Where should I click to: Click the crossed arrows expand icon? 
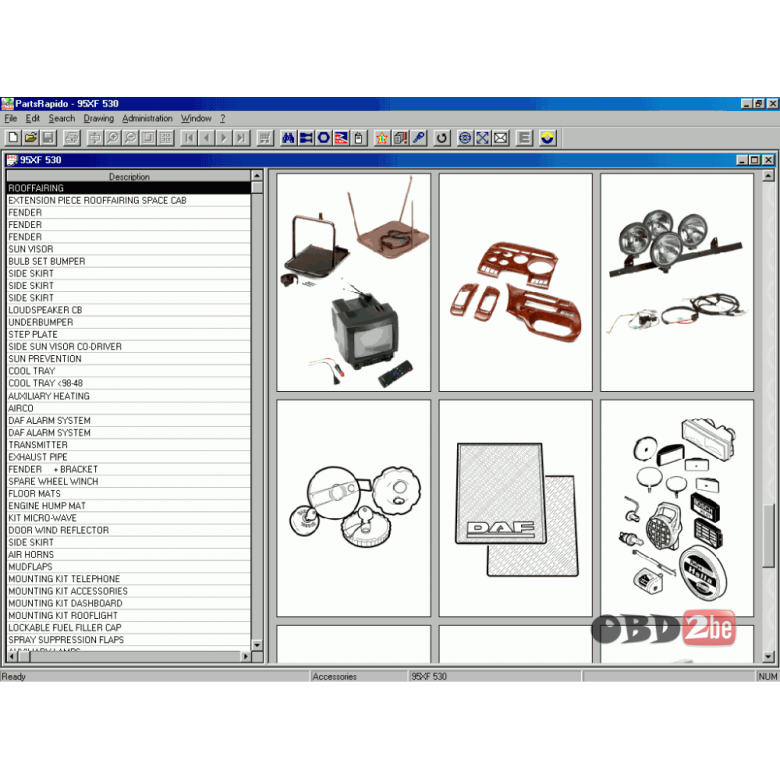(483, 138)
